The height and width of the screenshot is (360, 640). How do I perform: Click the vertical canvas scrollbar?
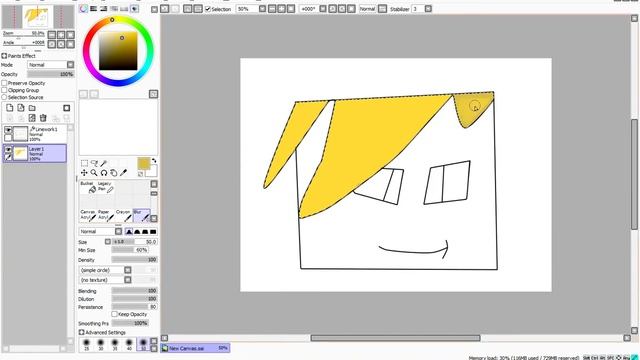click(634, 174)
